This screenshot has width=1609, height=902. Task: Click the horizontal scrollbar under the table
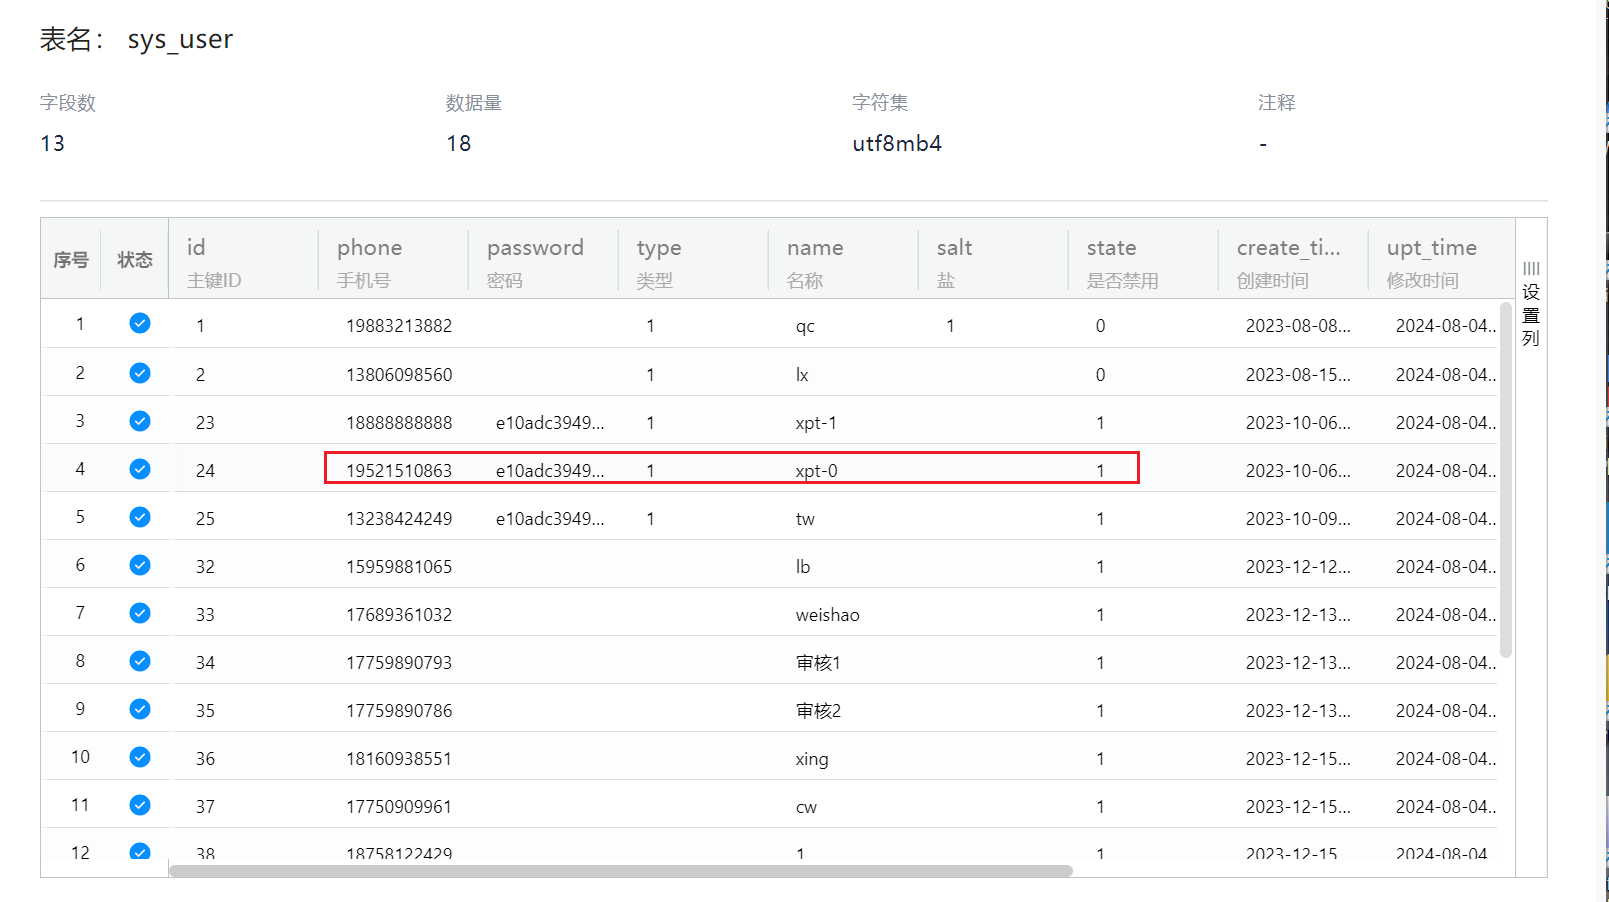tap(620, 871)
